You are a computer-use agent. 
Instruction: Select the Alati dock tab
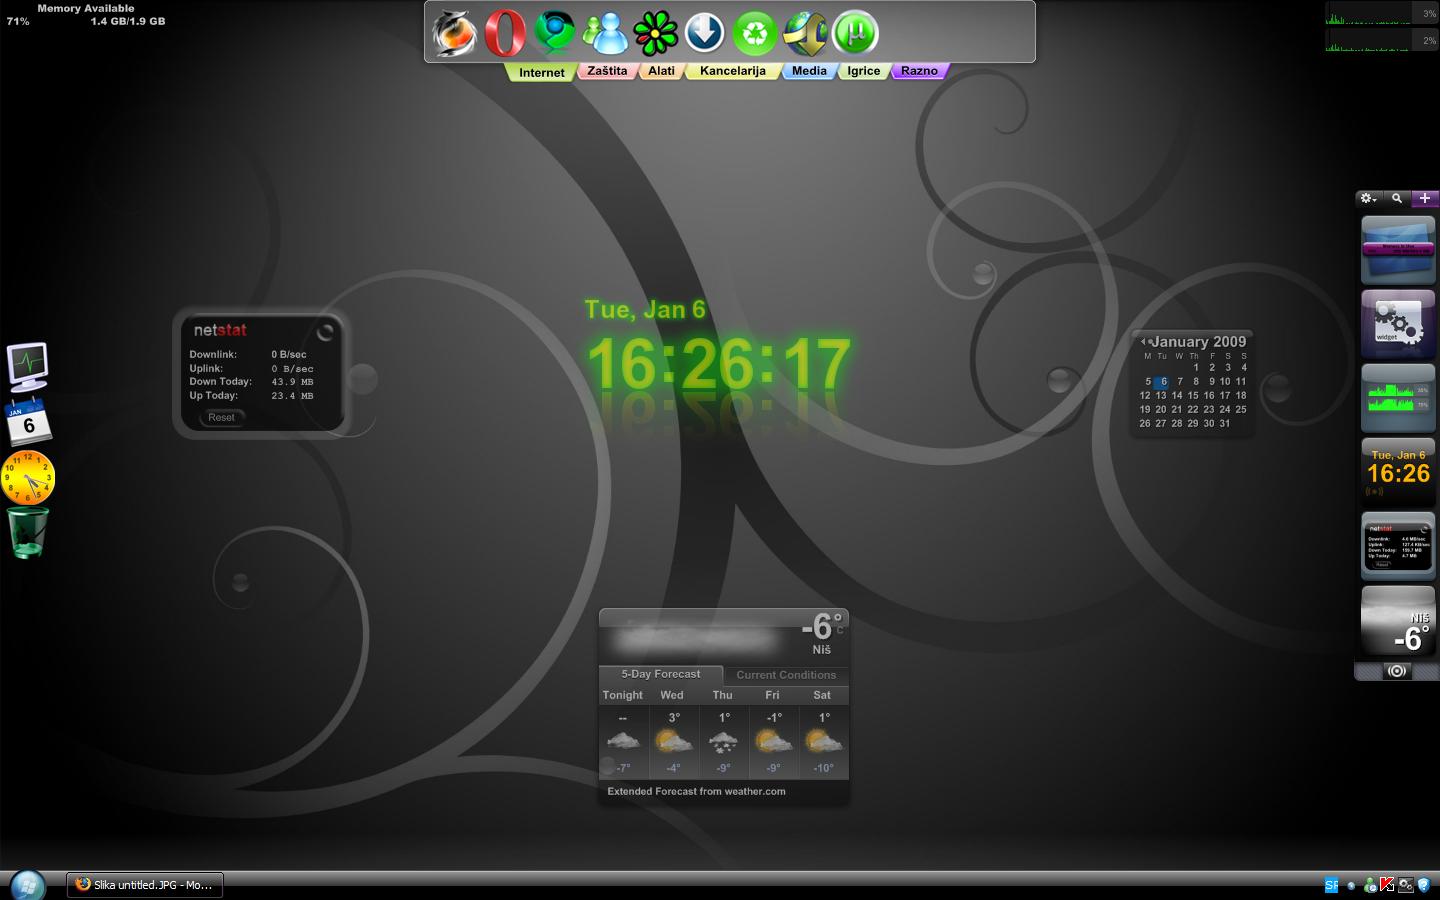click(x=661, y=71)
